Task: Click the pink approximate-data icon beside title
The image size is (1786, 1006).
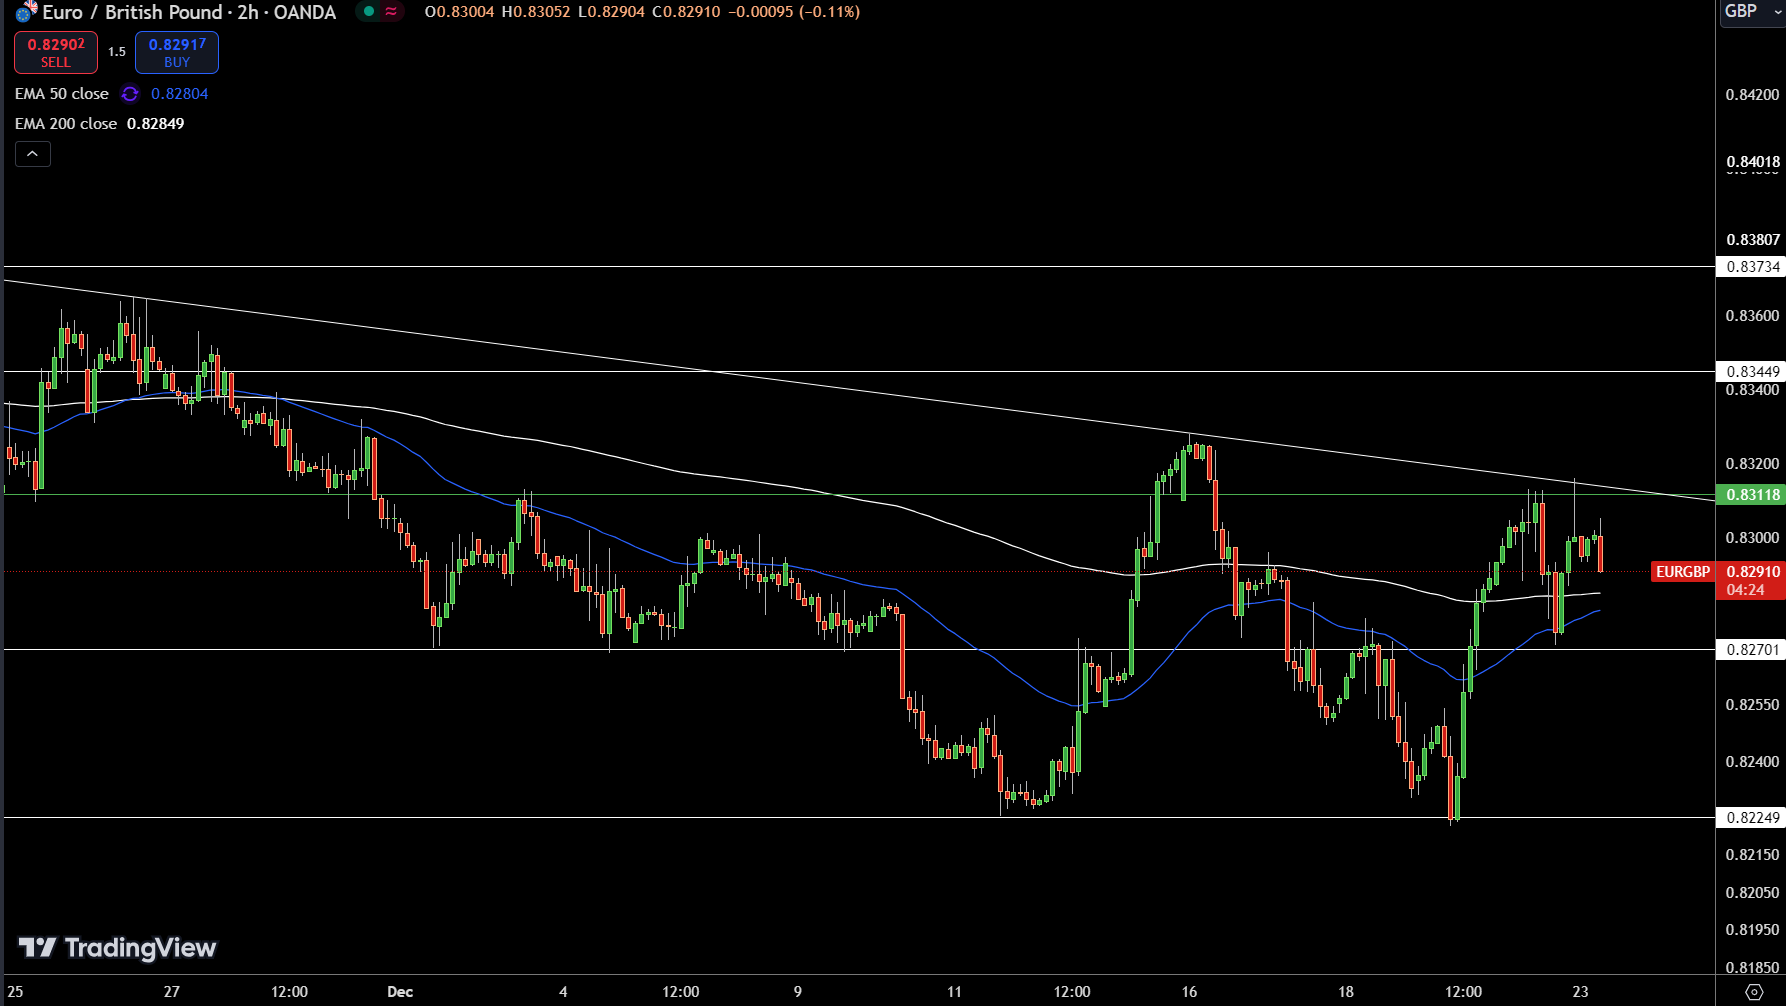Action: coord(391,12)
